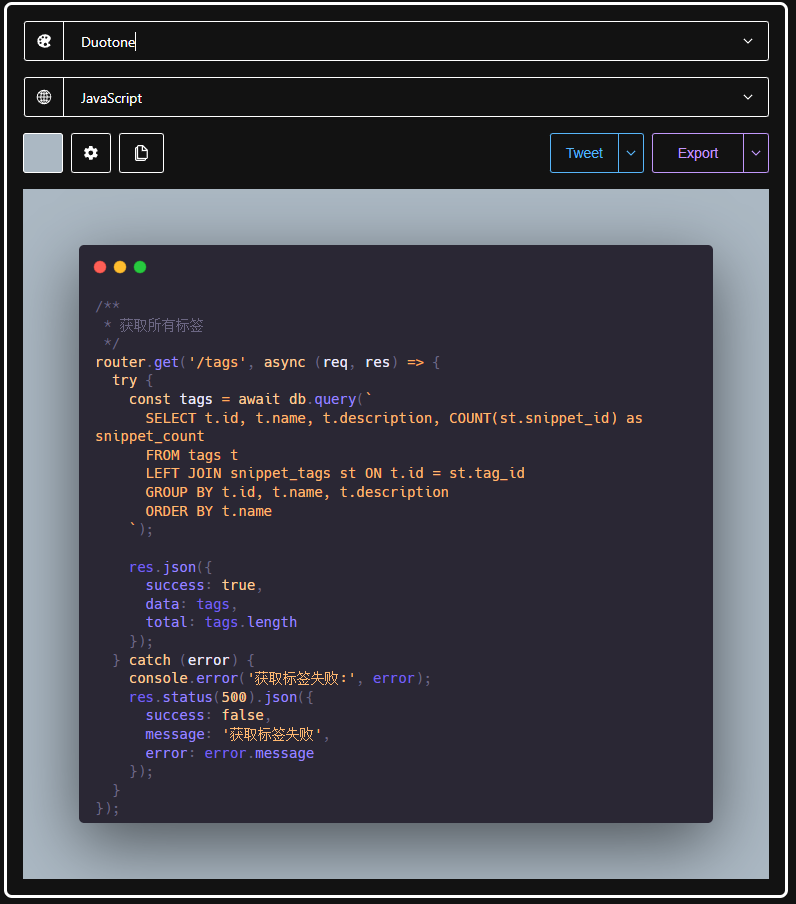Image resolution: width=796 pixels, height=904 pixels.
Task: Expand the Duotone theme dropdown chevron
Action: coord(748,41)
